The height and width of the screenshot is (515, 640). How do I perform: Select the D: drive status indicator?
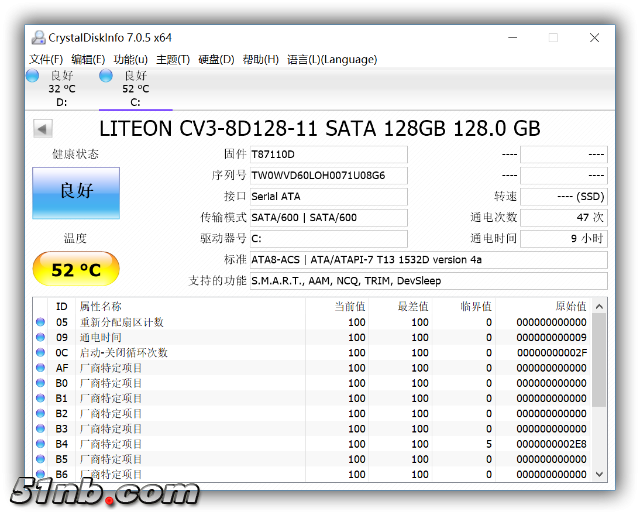[61, 88]
